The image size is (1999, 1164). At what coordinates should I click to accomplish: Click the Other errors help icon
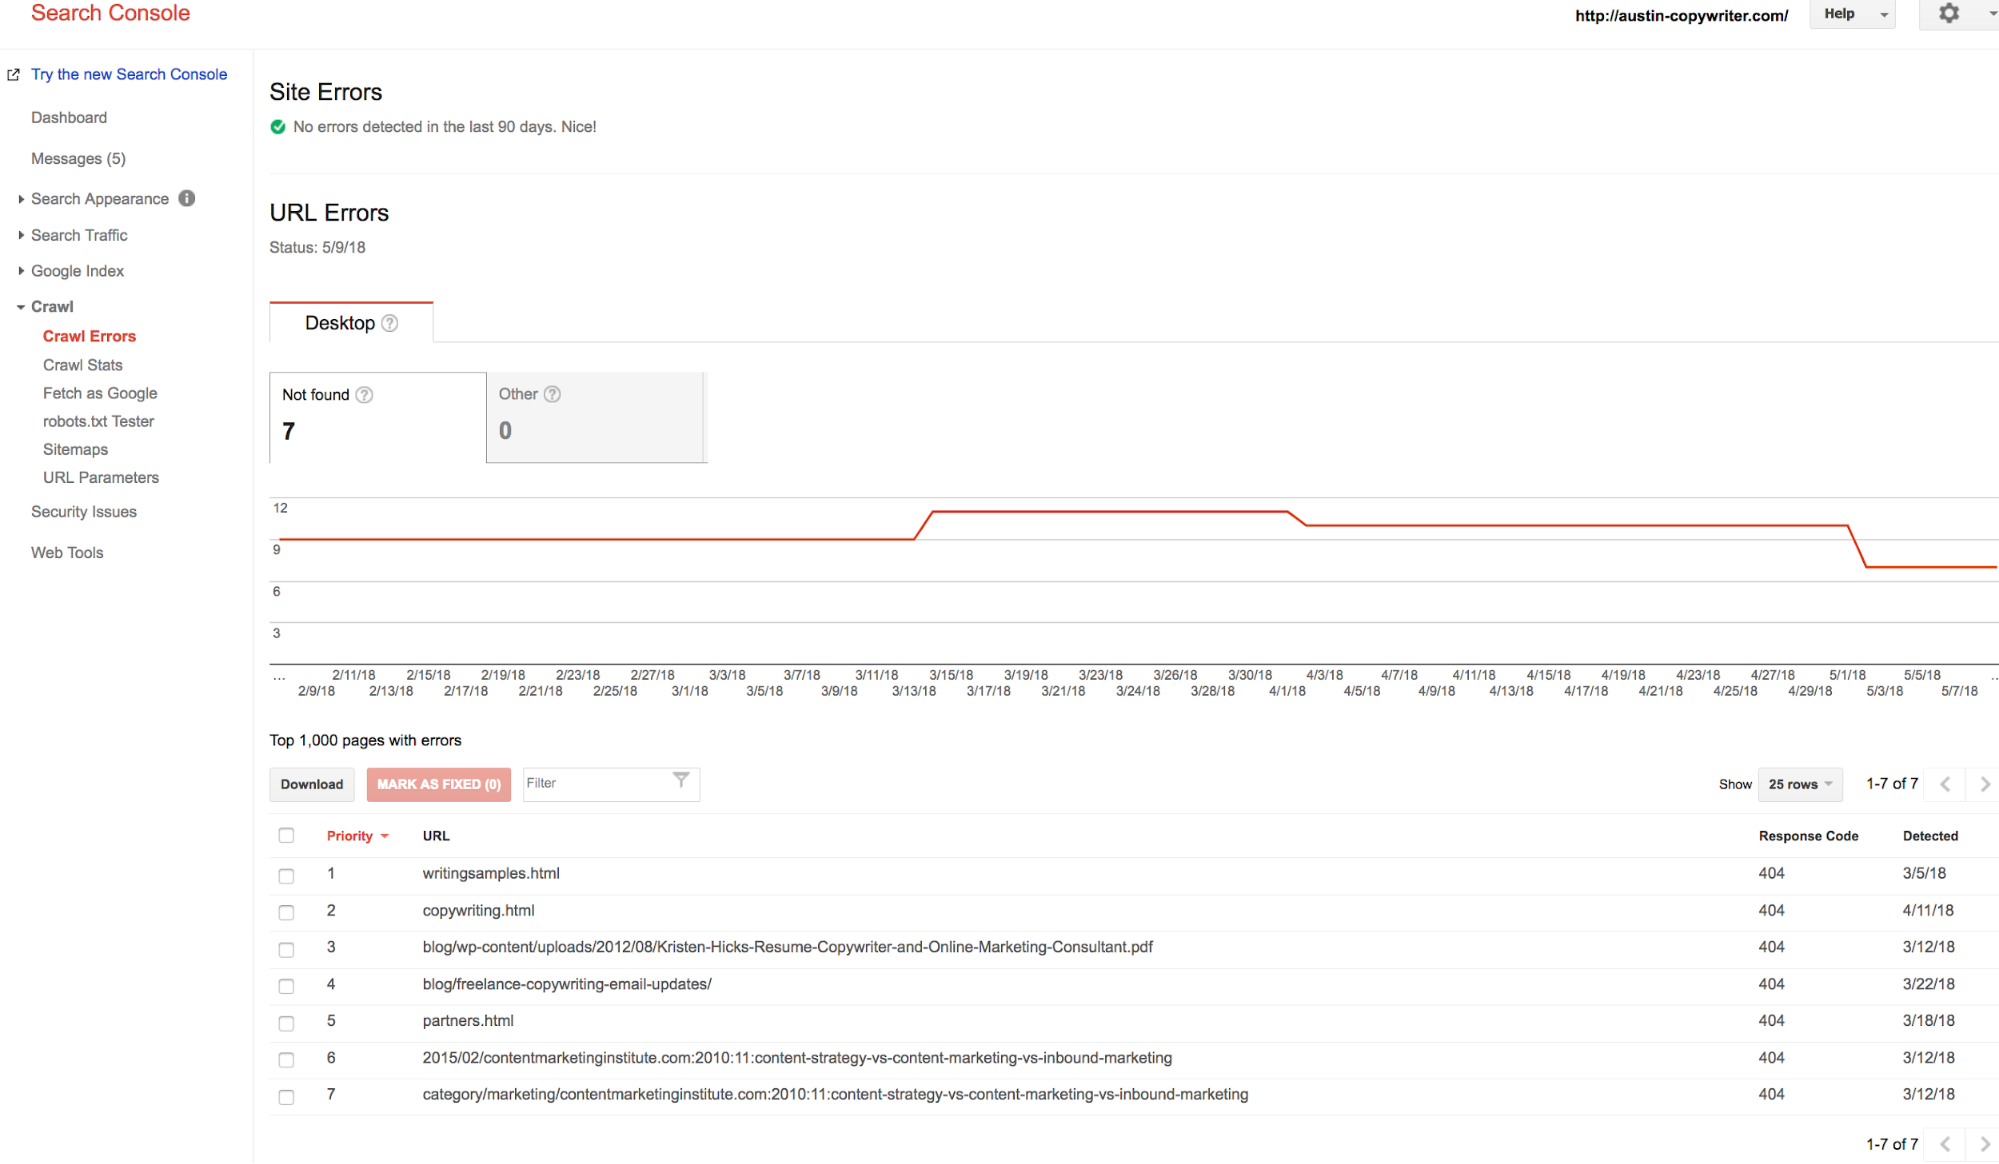[552, 394]
